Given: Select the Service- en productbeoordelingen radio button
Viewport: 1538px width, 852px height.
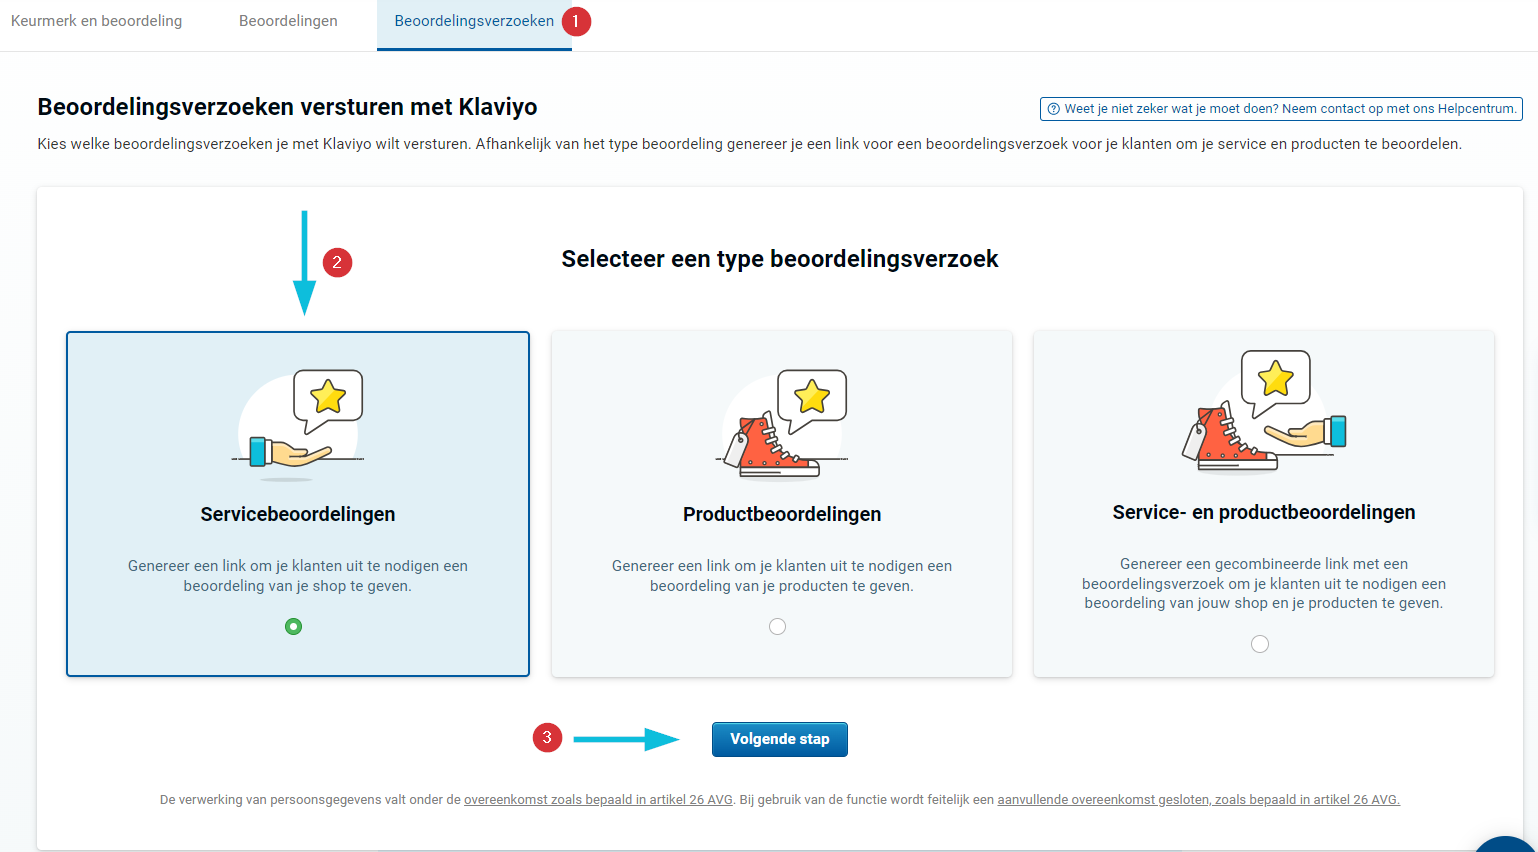Looking at the screenshot, I should [x=1260, y=644].
